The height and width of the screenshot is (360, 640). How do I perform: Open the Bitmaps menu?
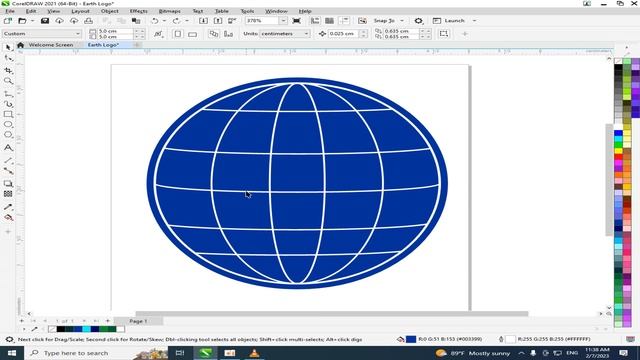point(169,11)
